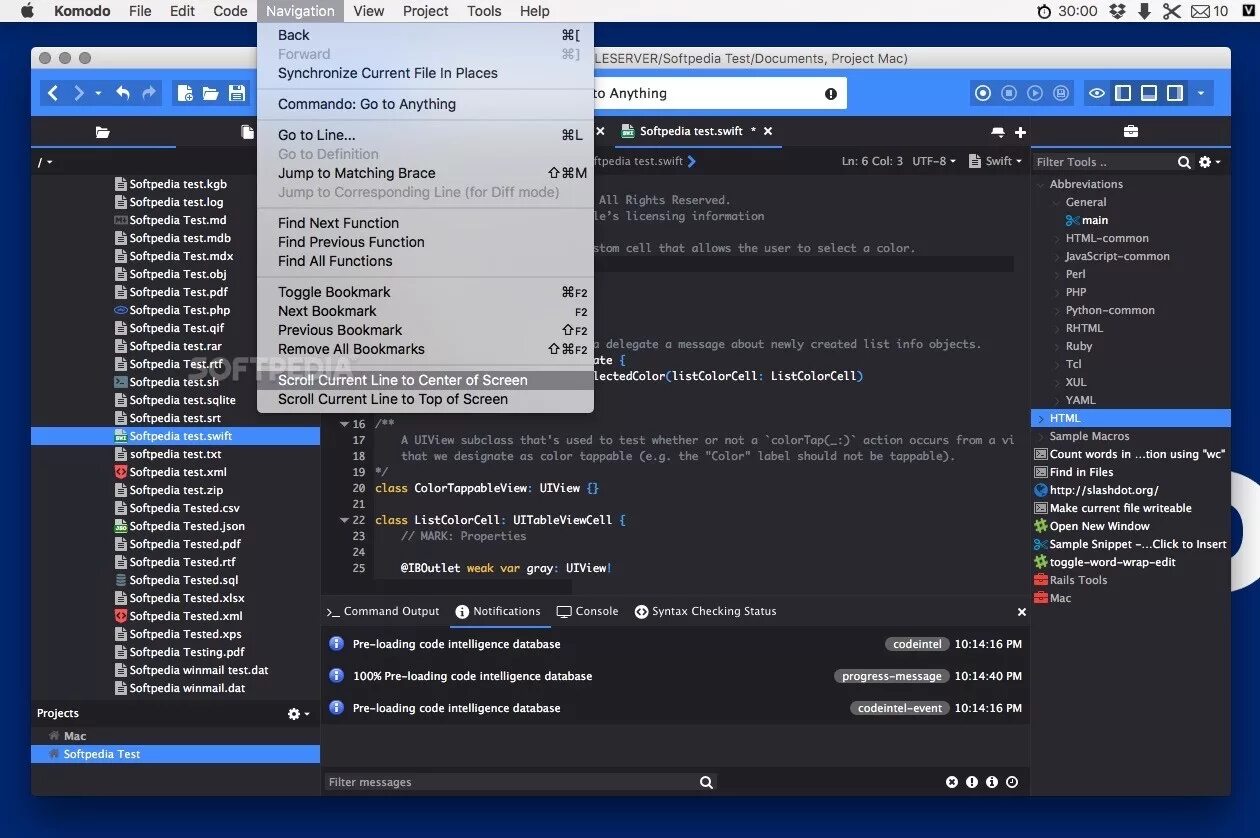The width and height of the screenshot is (1260, 838).
Task: Click the play last macro icon
Action: [1035, 93]
